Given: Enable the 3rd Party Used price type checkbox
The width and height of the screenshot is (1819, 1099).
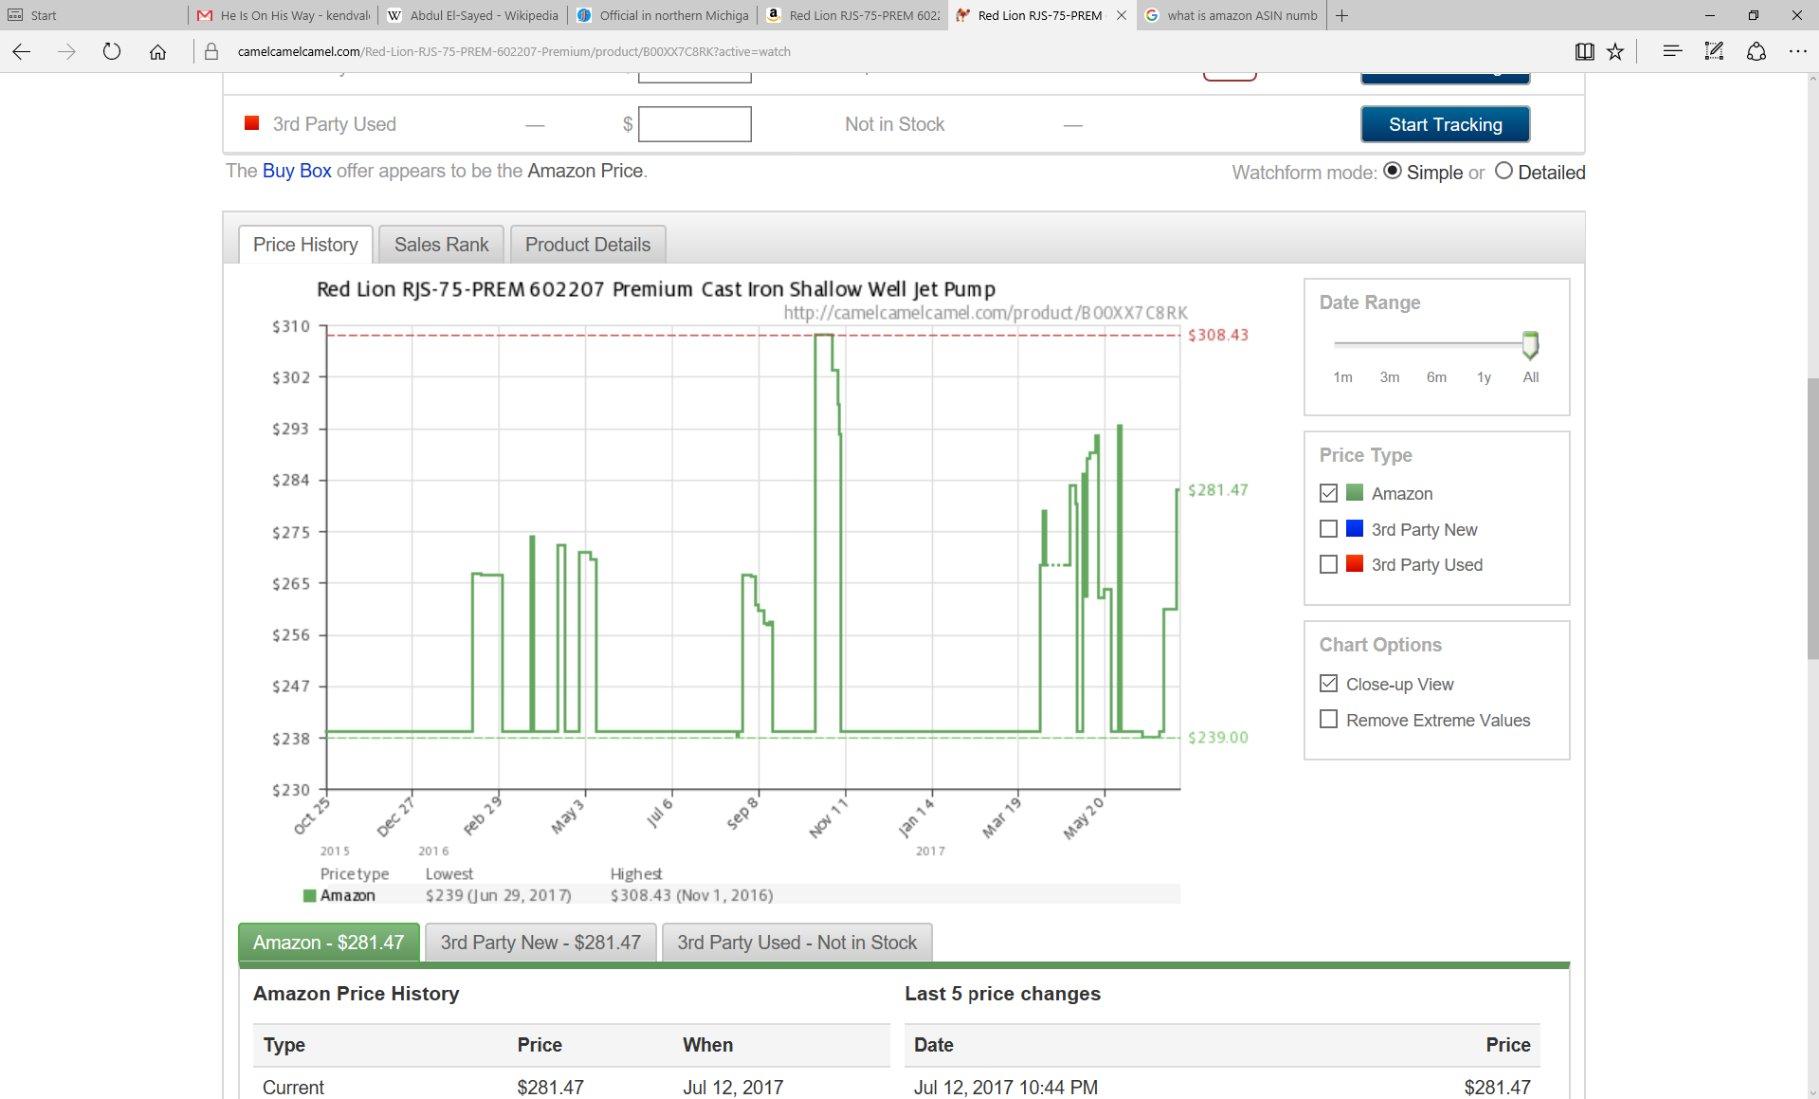Looking at the screenshot, I should coord(1328,564).
